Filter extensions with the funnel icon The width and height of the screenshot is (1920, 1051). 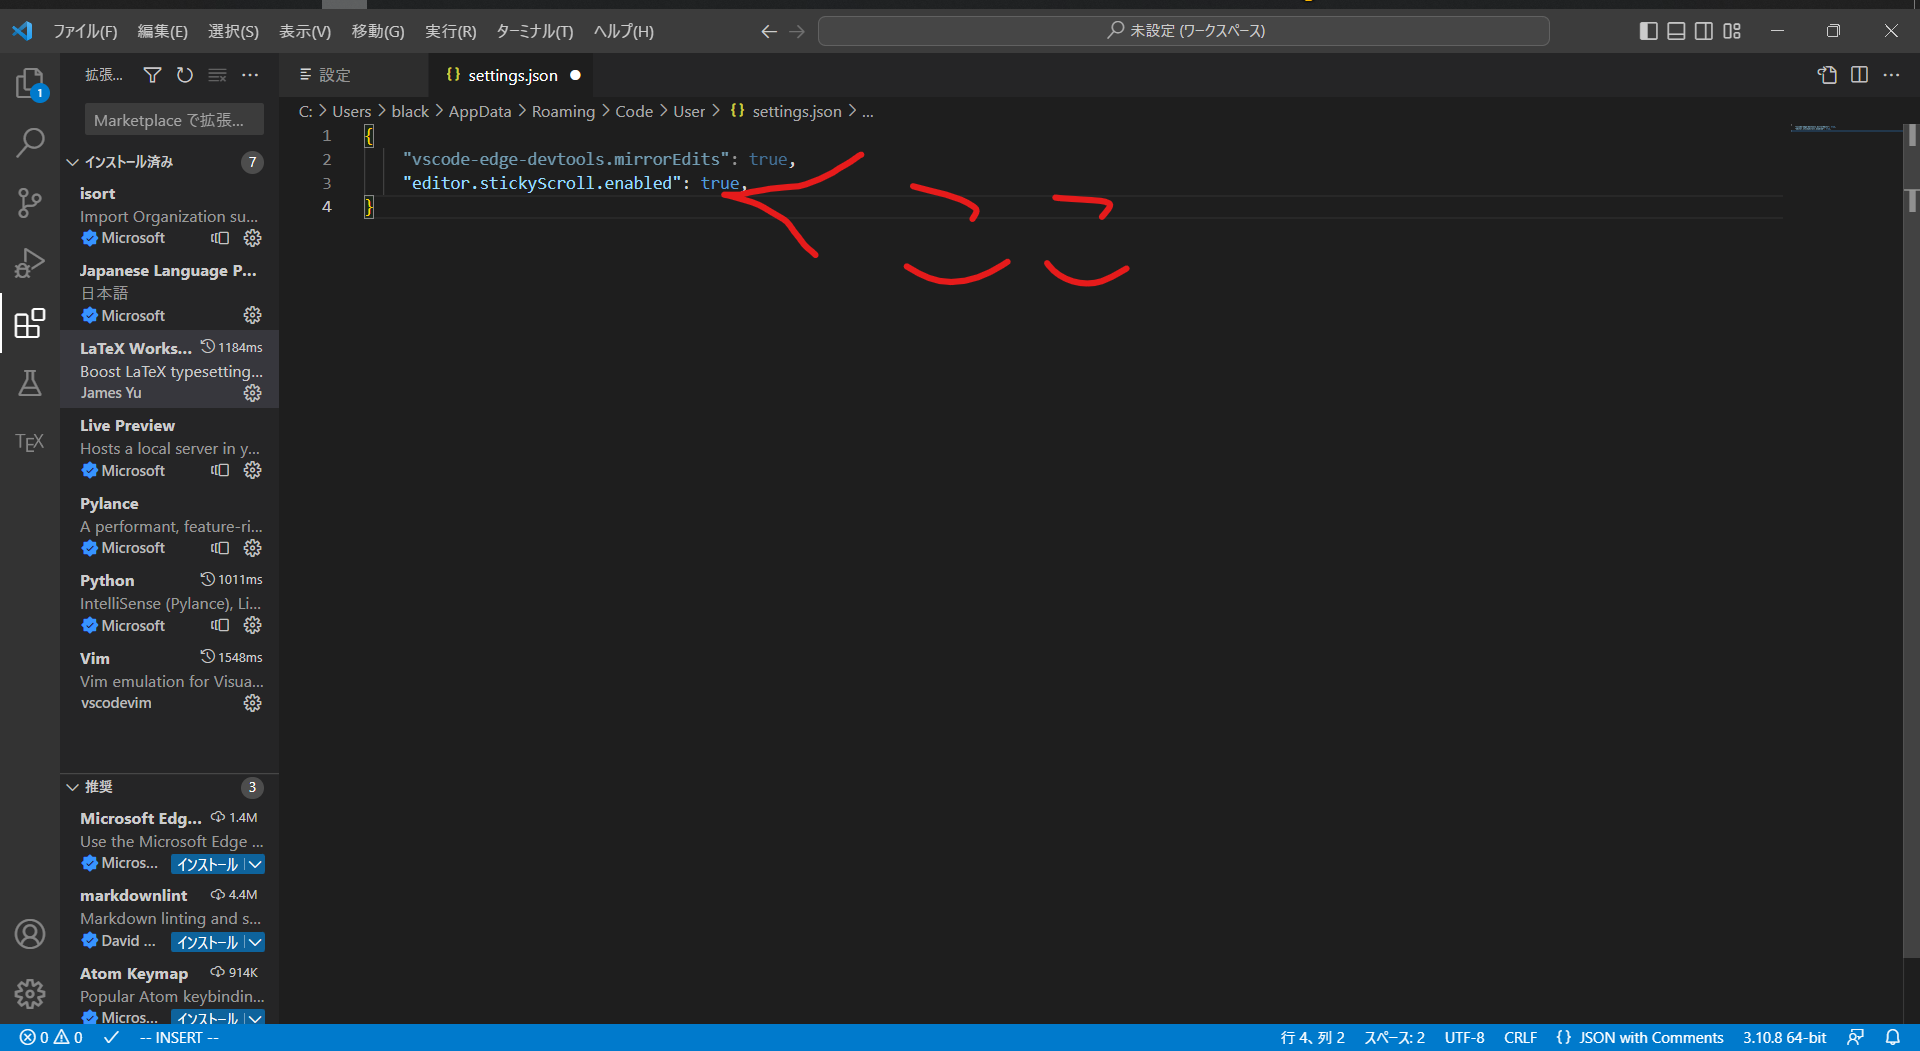pos(152,75)
